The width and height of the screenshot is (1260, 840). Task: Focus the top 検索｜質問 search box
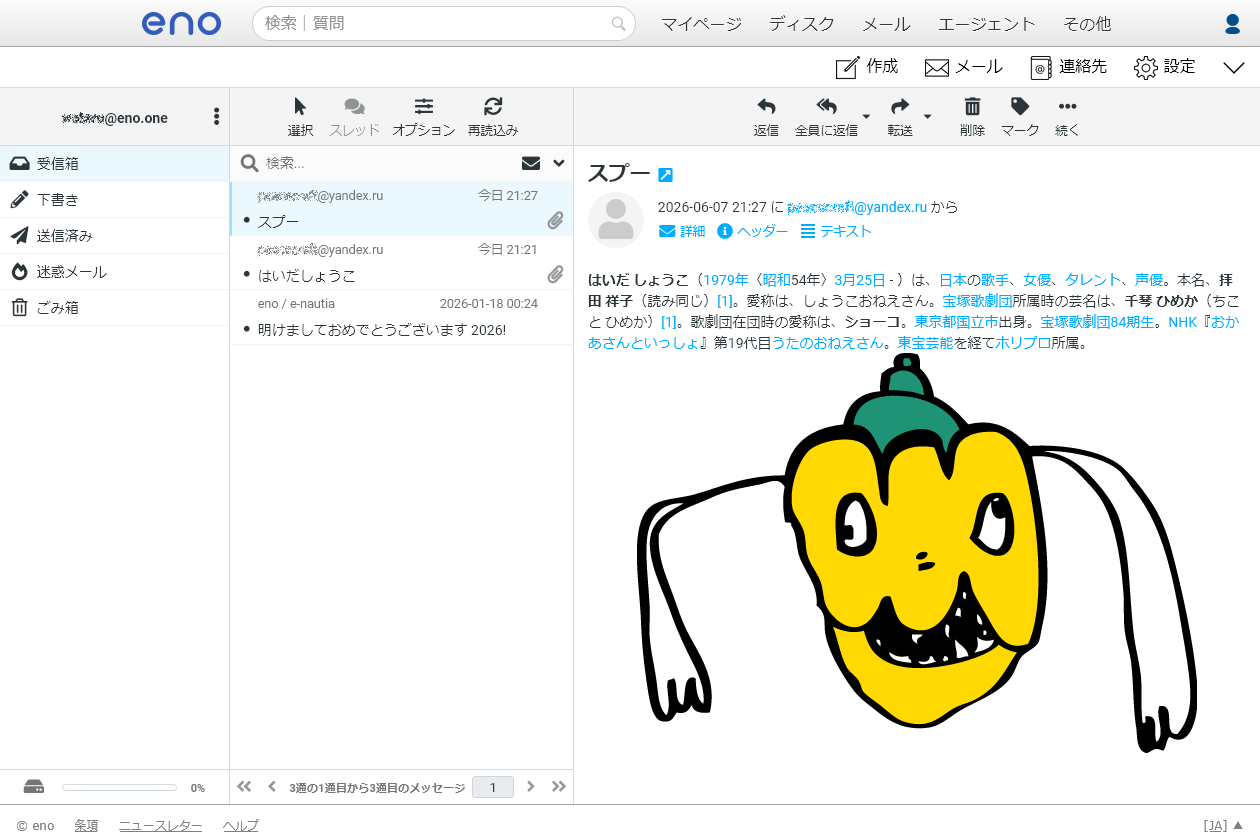[443, 23]
